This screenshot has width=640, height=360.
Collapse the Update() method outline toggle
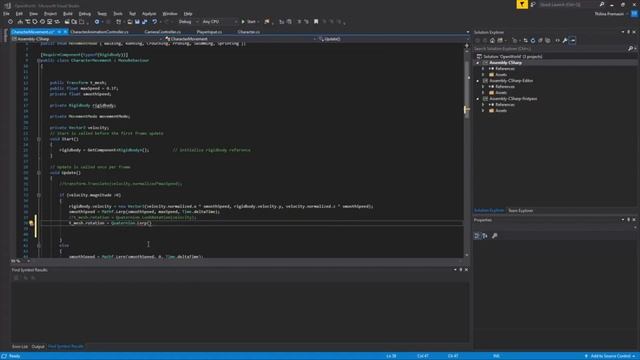click(39, 173)
